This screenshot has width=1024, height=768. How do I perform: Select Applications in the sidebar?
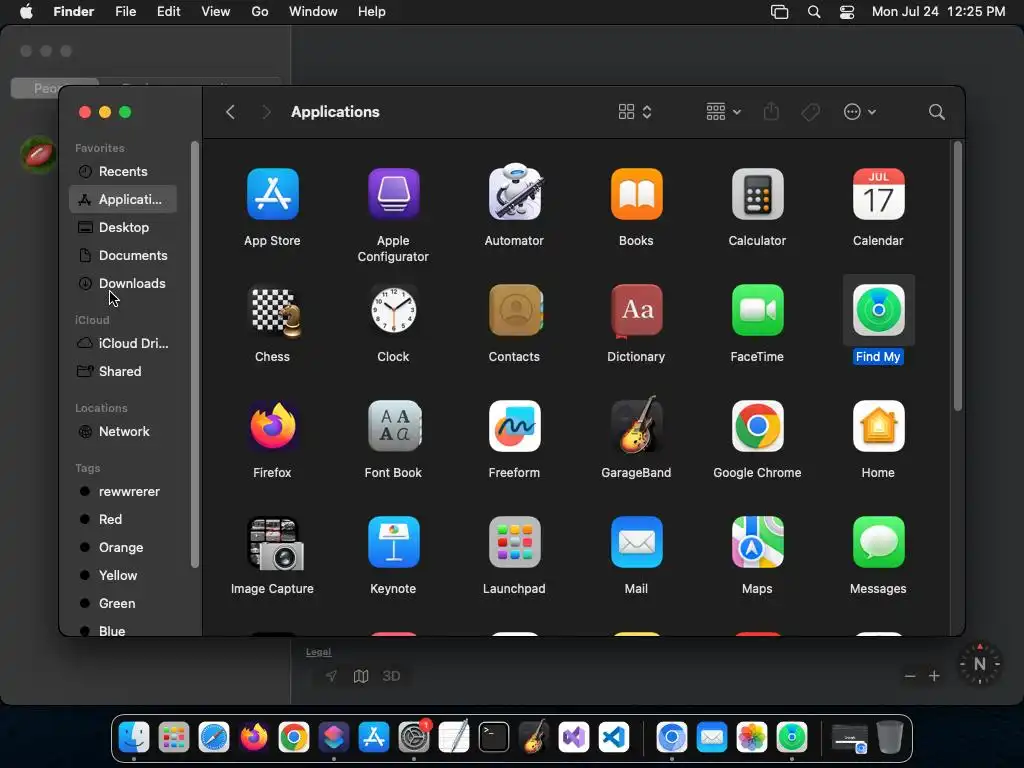point(123,200)
